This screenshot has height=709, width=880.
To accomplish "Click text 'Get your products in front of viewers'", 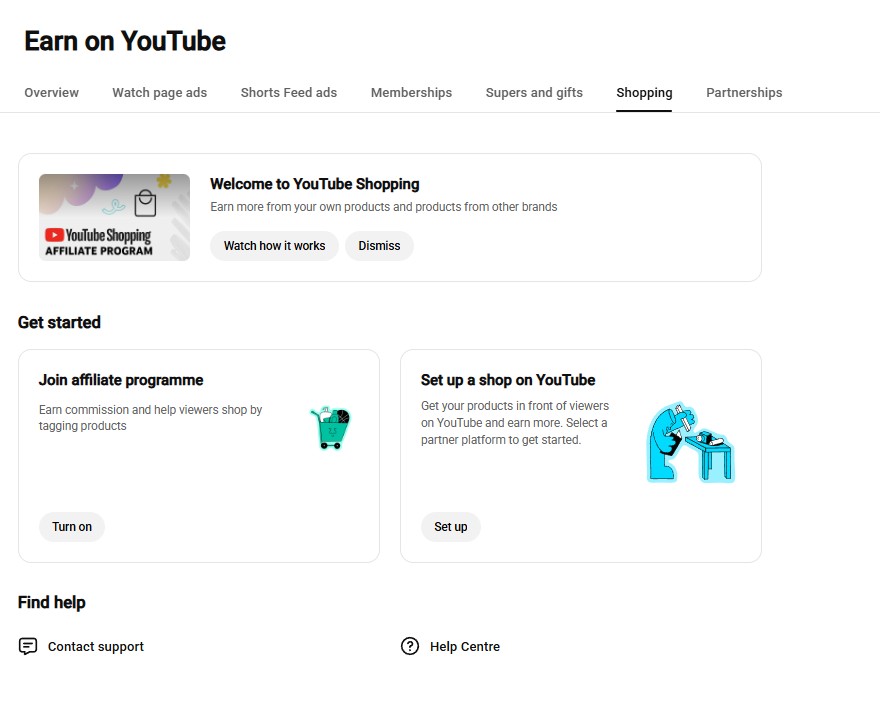I will click(515, 405).
